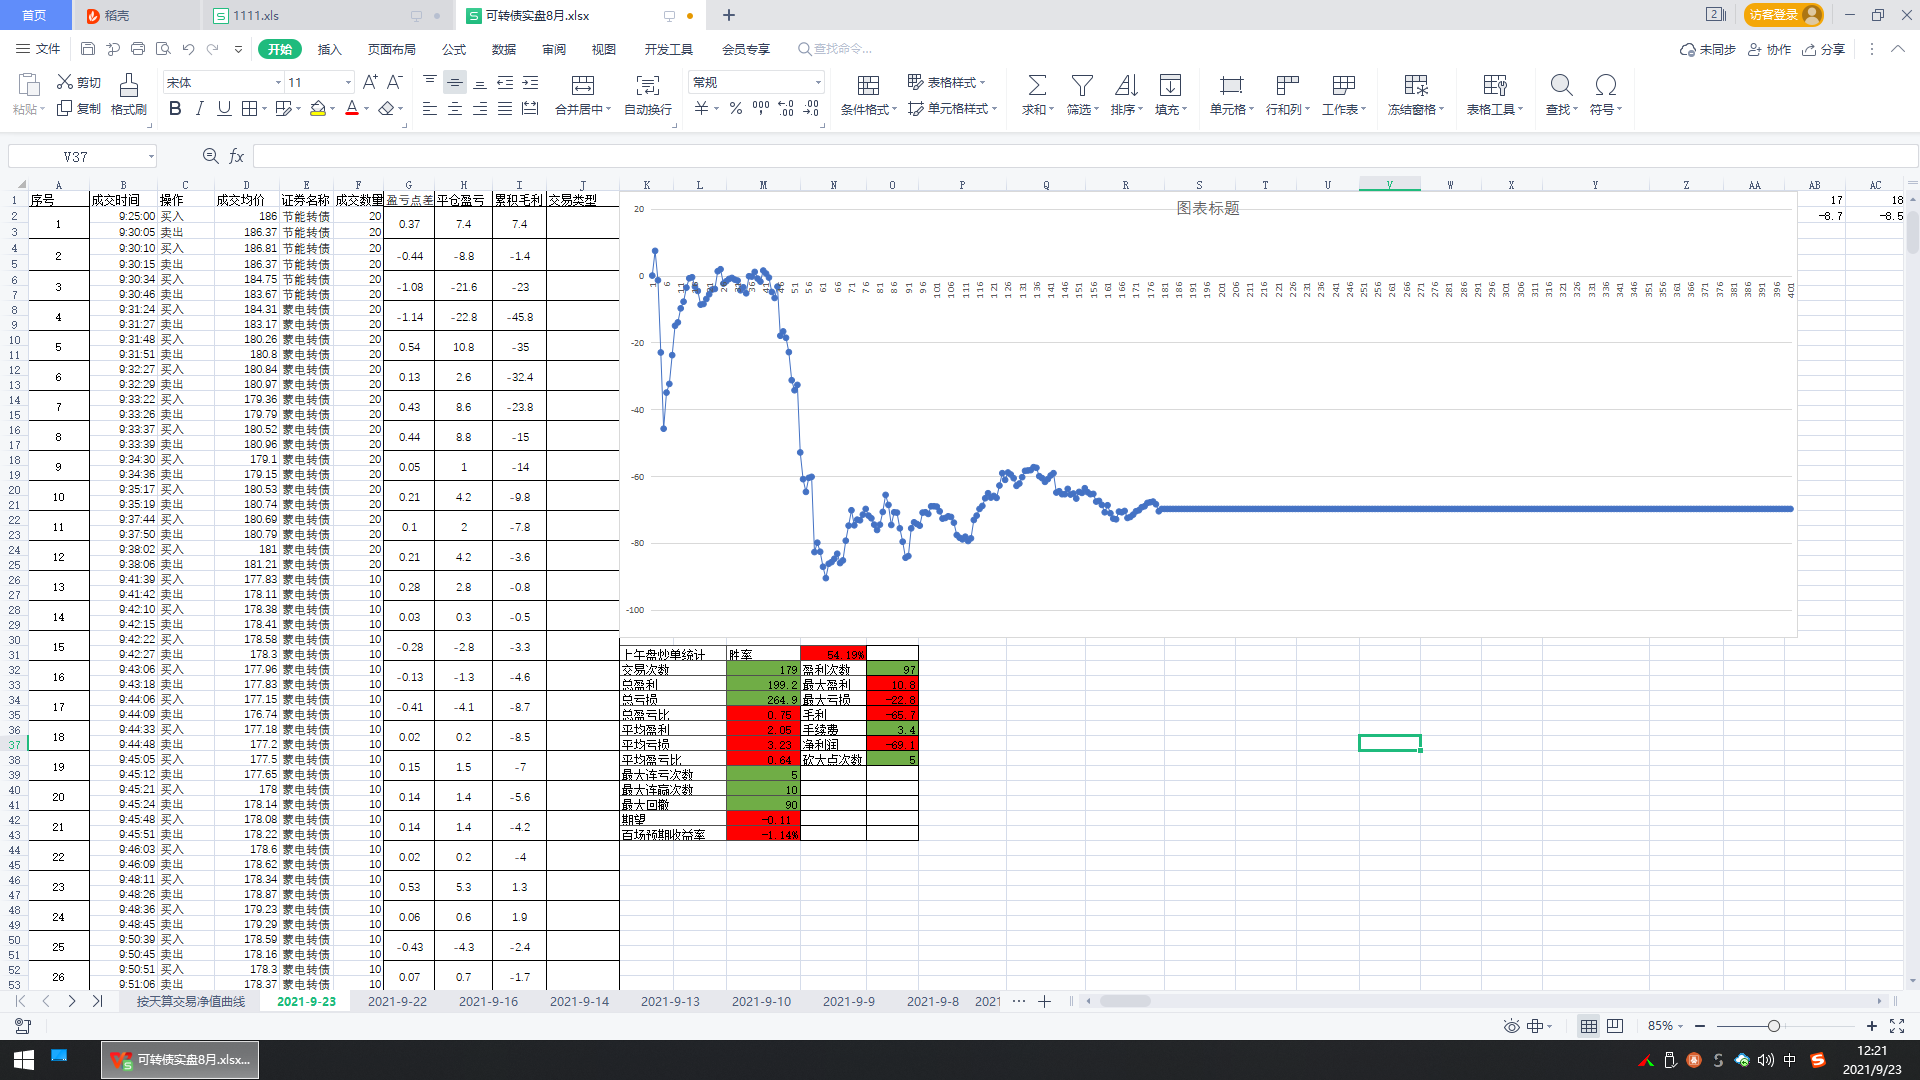
Task: Switch to Normal view in status bar
Action: 1588,1026
